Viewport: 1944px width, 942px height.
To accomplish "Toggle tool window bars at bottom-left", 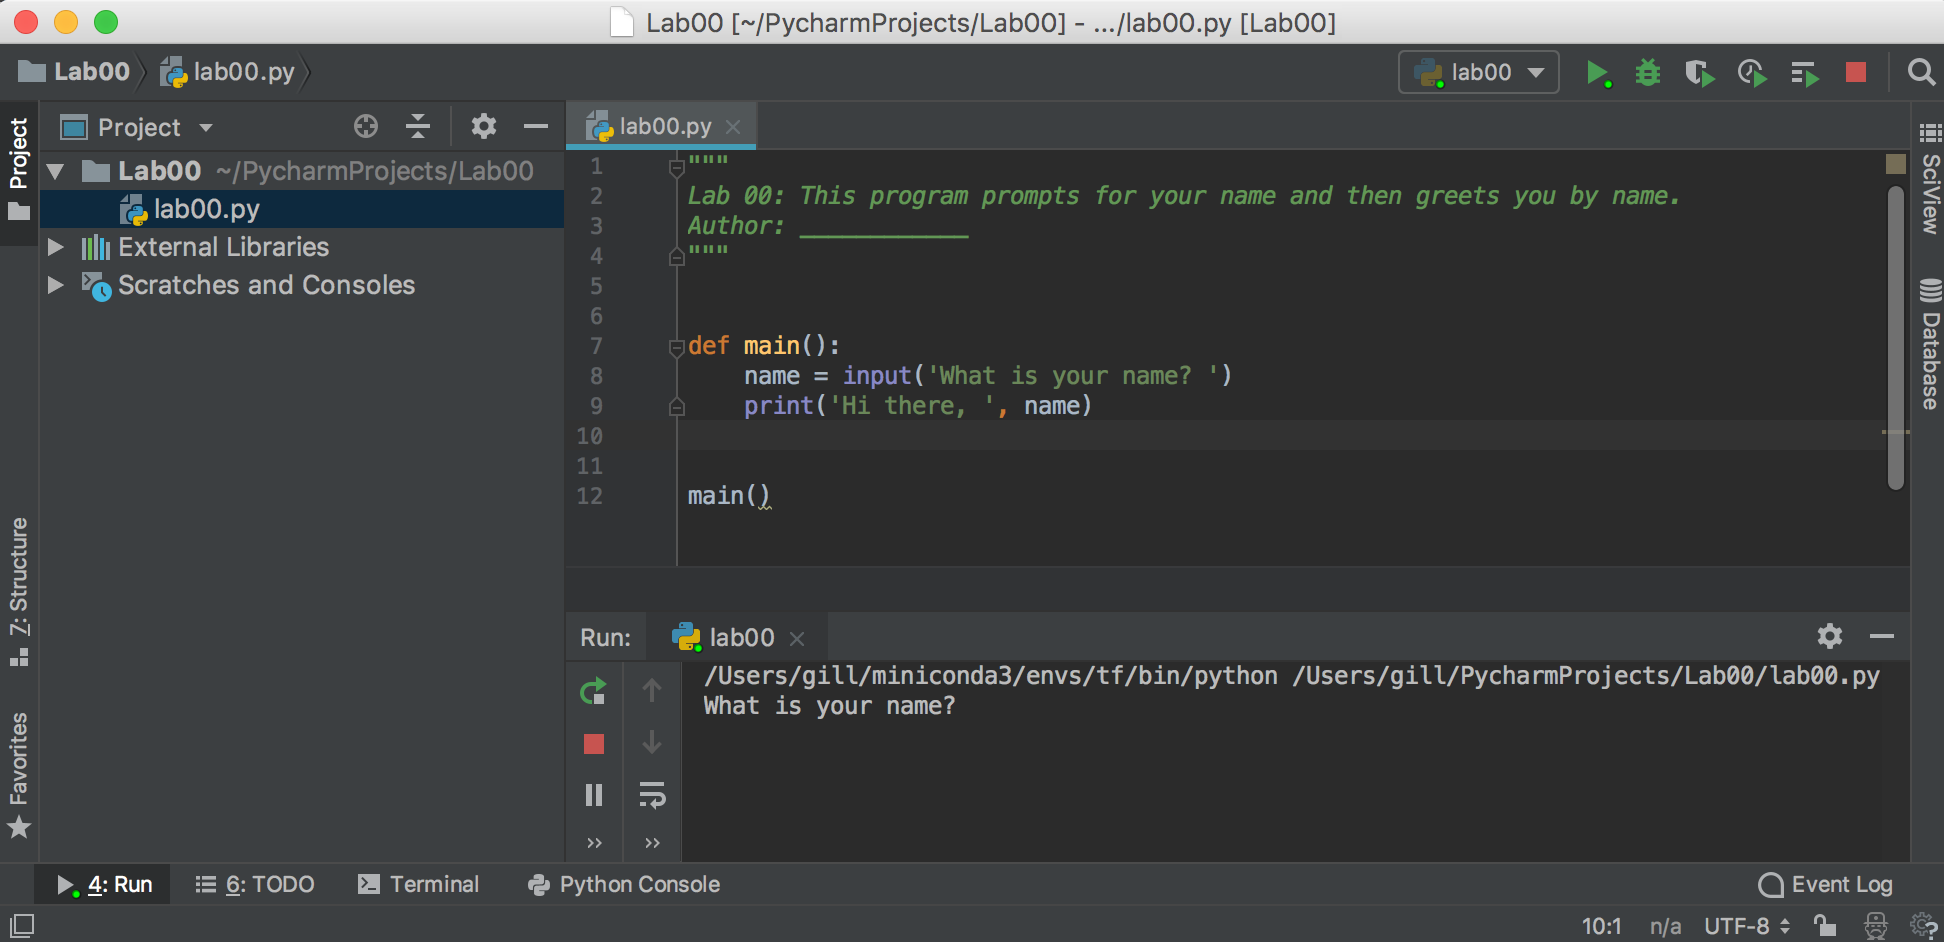I will 22,925.
